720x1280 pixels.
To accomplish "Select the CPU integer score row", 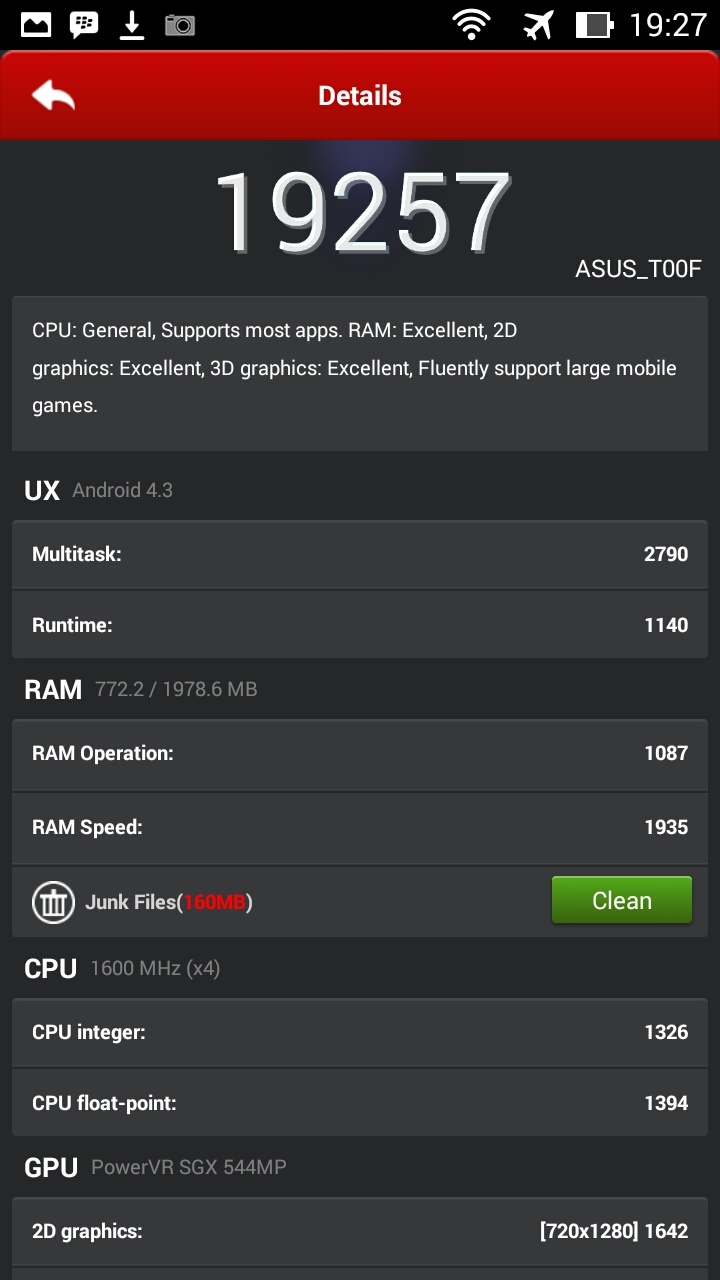I will pyautogui.click(x=360, y=1032).
